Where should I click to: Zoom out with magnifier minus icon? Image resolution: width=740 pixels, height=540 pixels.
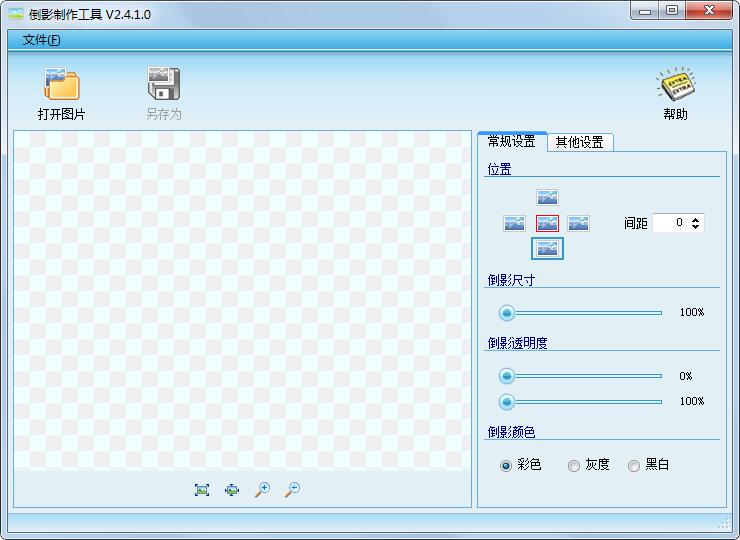coord(292,489)
